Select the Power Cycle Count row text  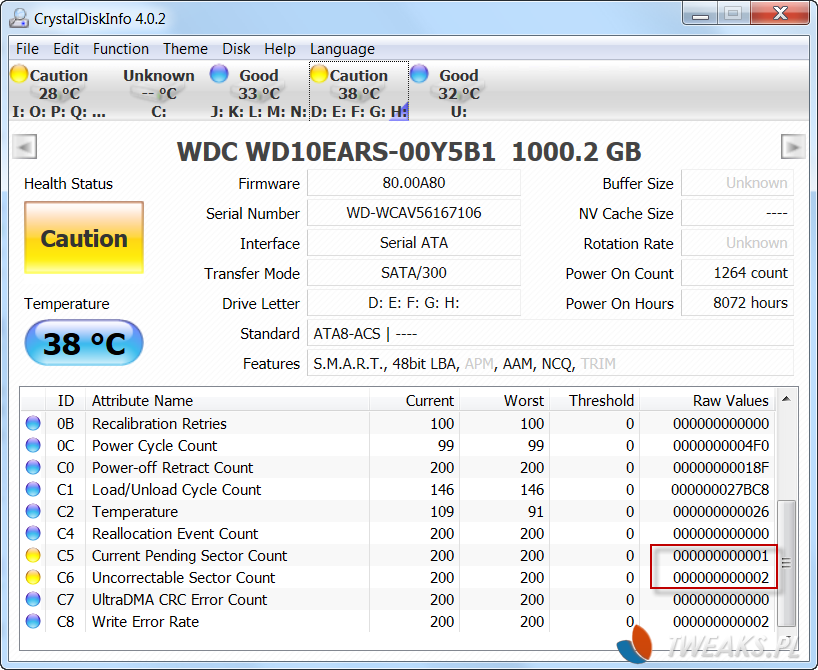154,446
